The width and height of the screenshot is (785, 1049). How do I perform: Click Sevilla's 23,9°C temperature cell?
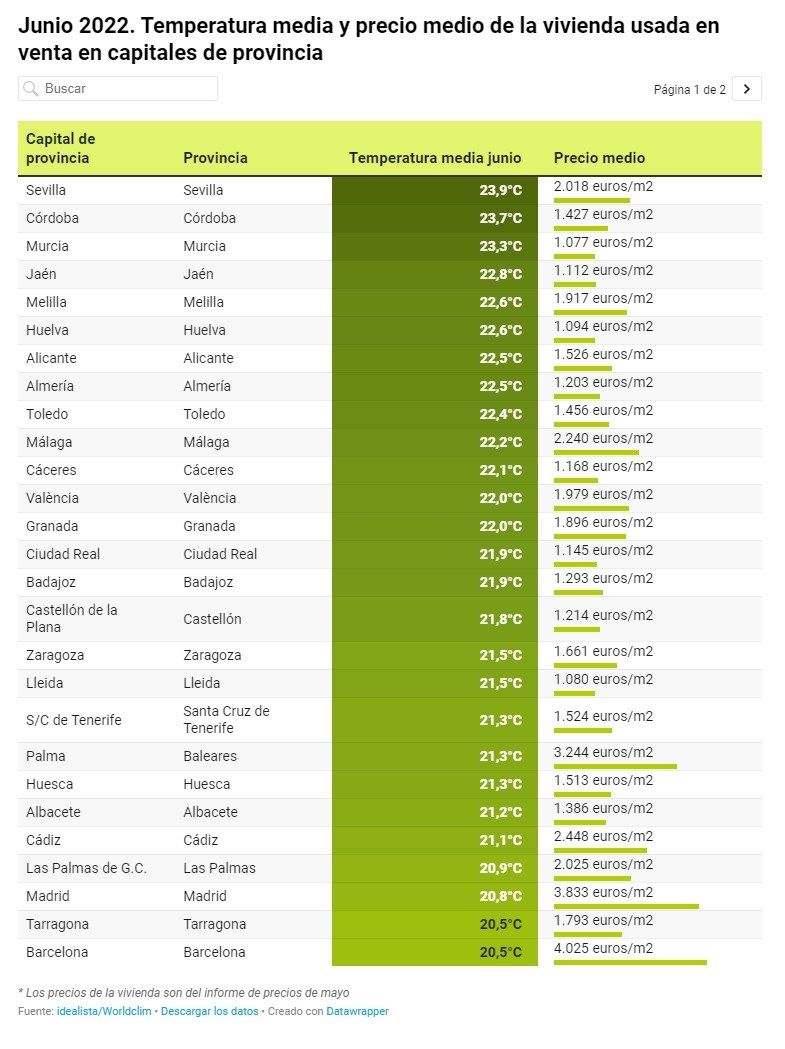click(435, 190)
